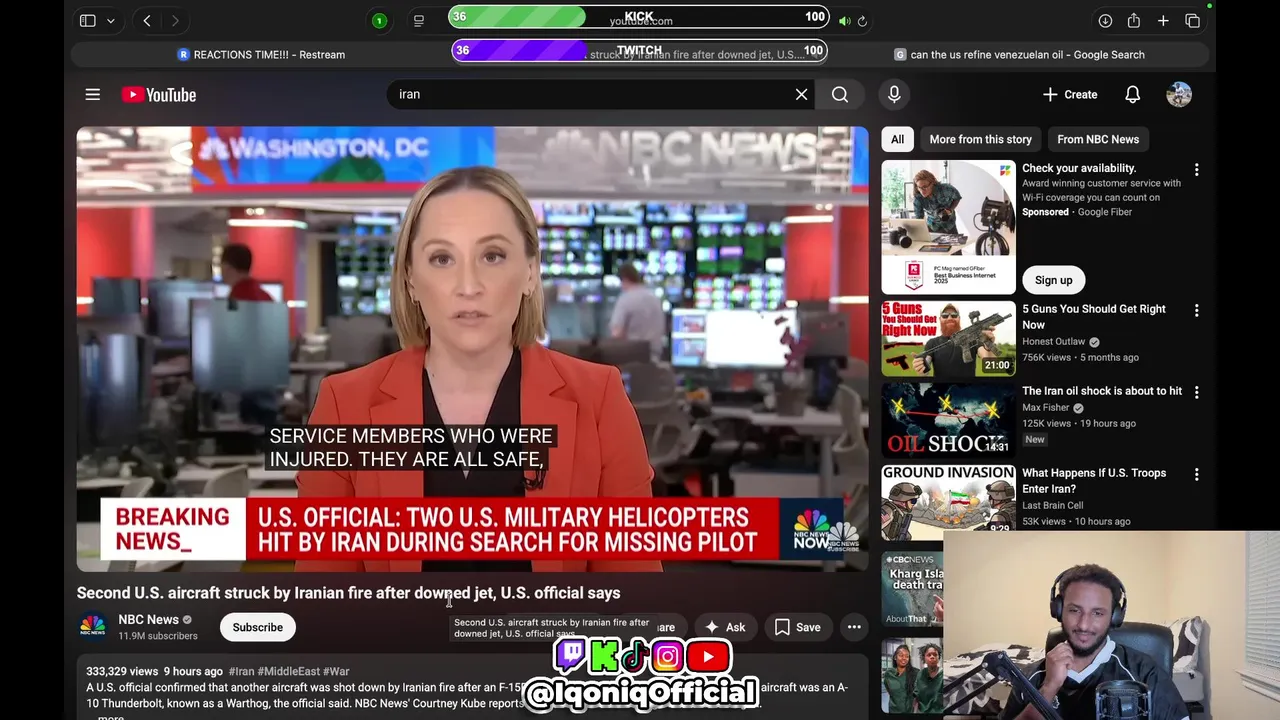Screen dimensions: 1280x720
Task: Click the Create button
Action: point(1070,94)
